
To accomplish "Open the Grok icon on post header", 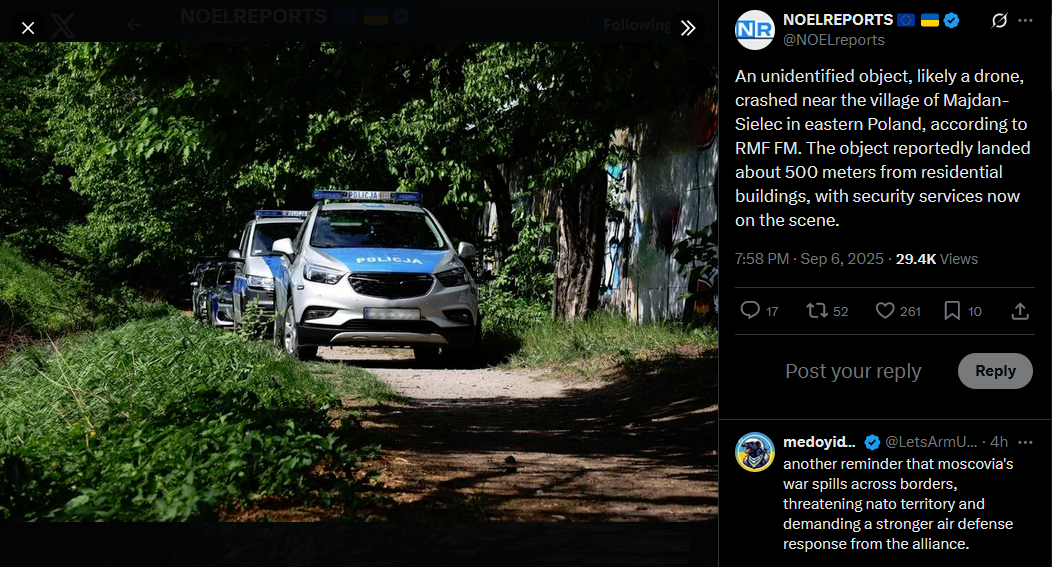I will point(999,21).
